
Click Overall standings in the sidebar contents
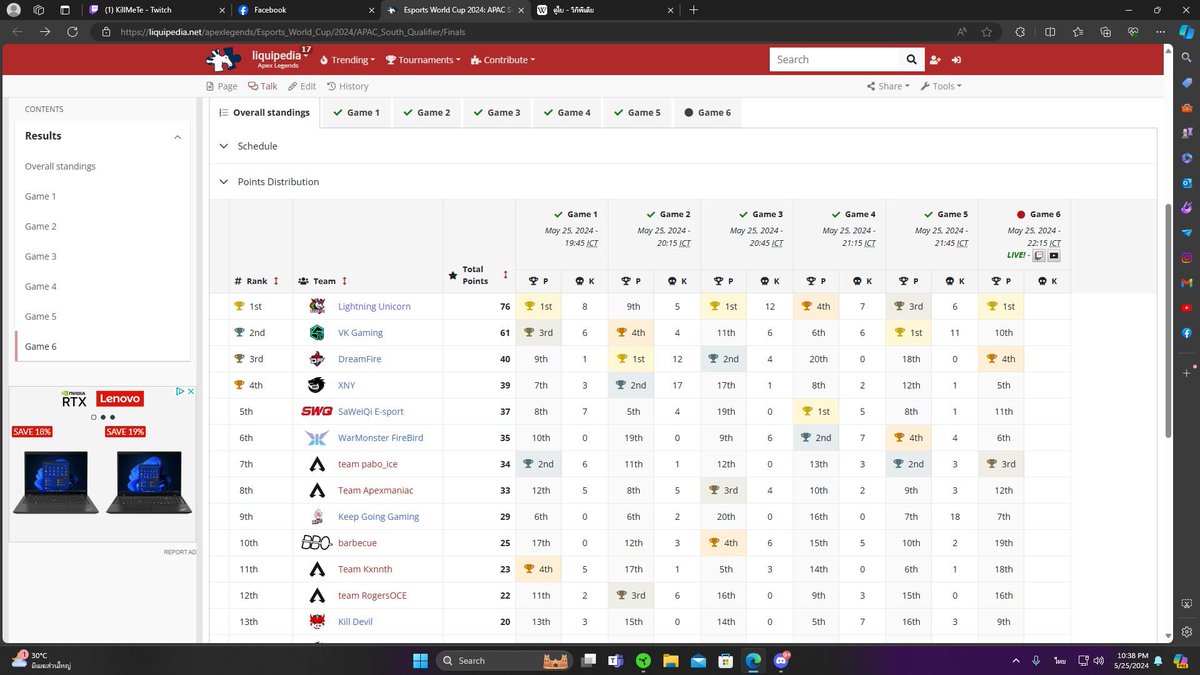(60, 166)
